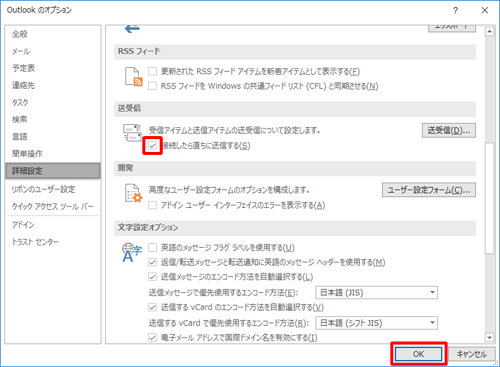Toggle 送信する vCard のエンコード方法を自動選択する
Image resolution: width=500 pixels, height=367 pixels.
152,307
